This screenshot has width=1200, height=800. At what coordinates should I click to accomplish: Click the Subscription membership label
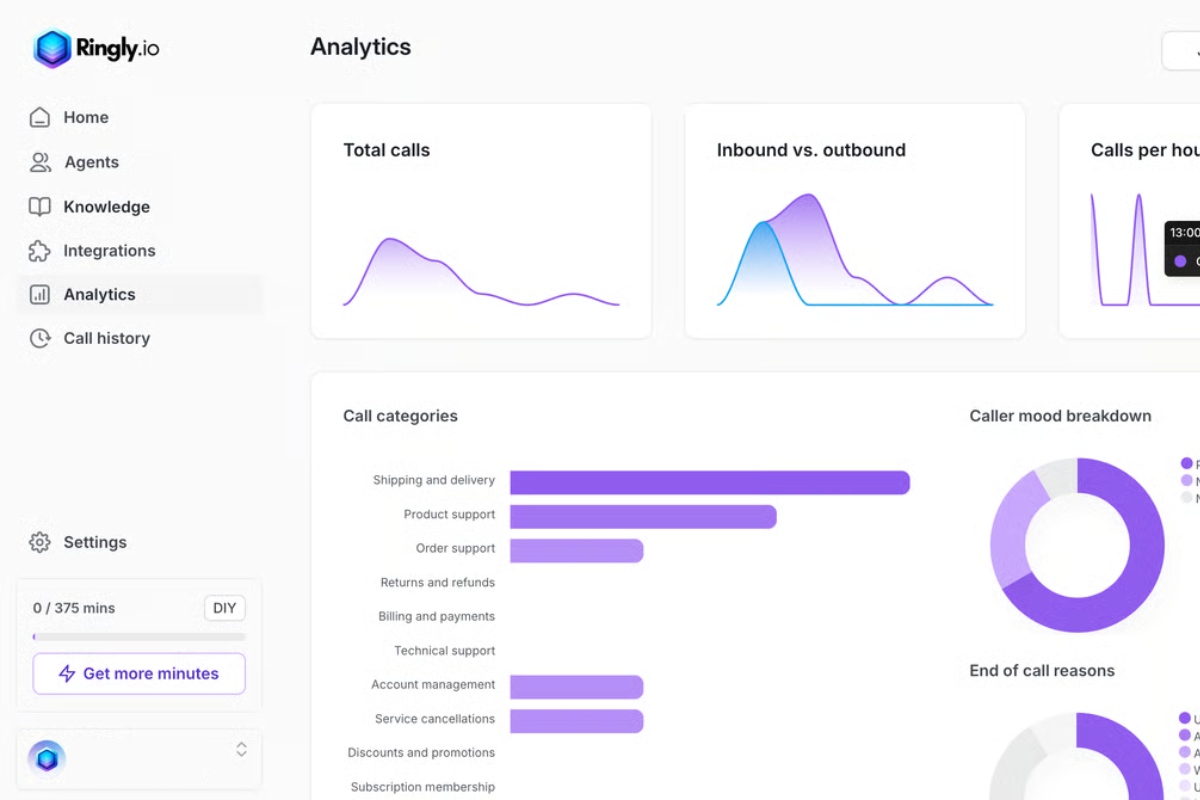[422, 787]
